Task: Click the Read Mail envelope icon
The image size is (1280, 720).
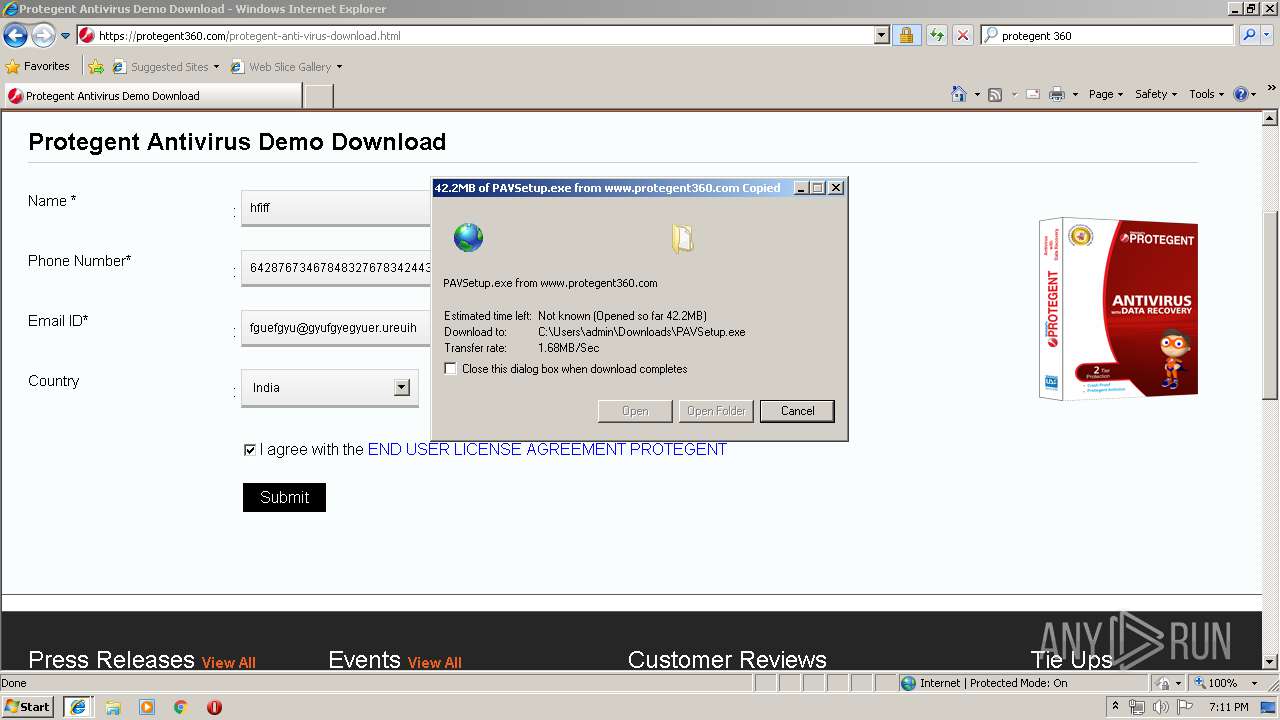Action: point(1032,94)
